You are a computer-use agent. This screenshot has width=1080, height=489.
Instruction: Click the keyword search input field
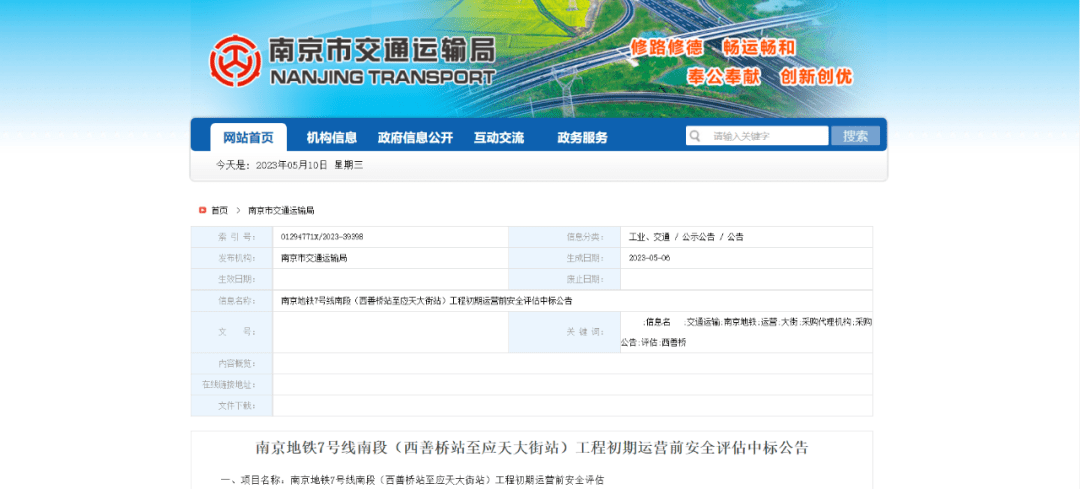(x=758, y=136)
